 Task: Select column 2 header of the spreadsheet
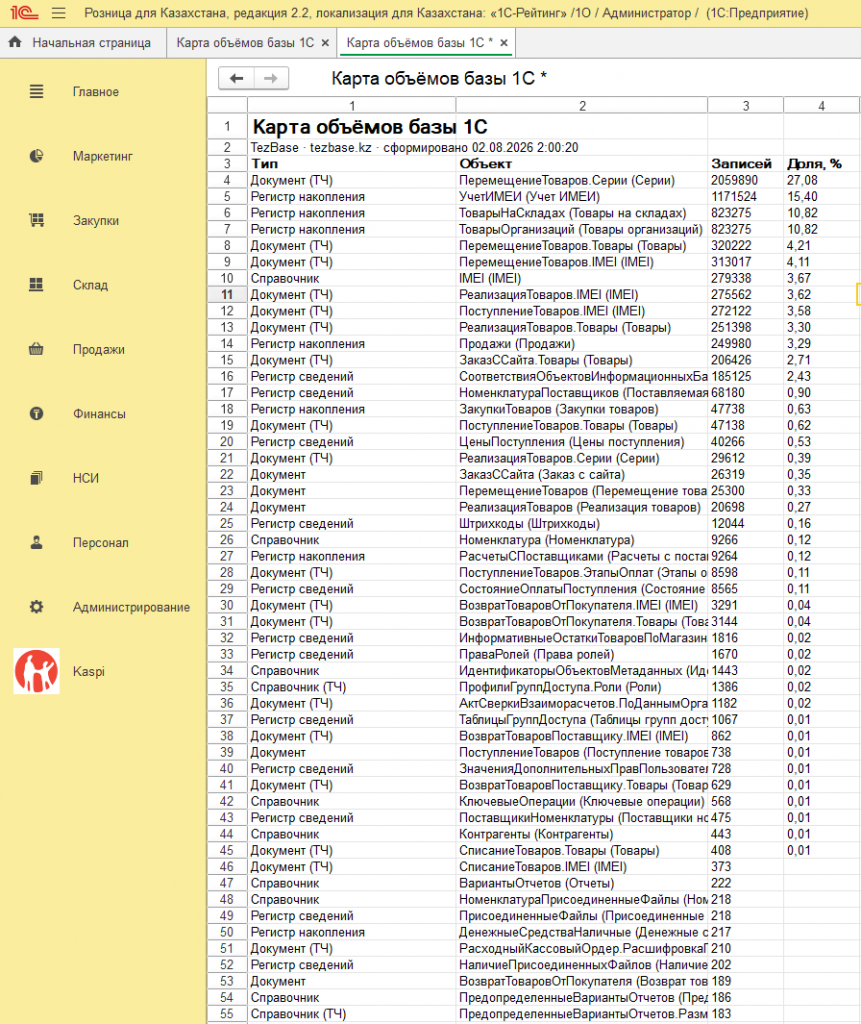582,105
